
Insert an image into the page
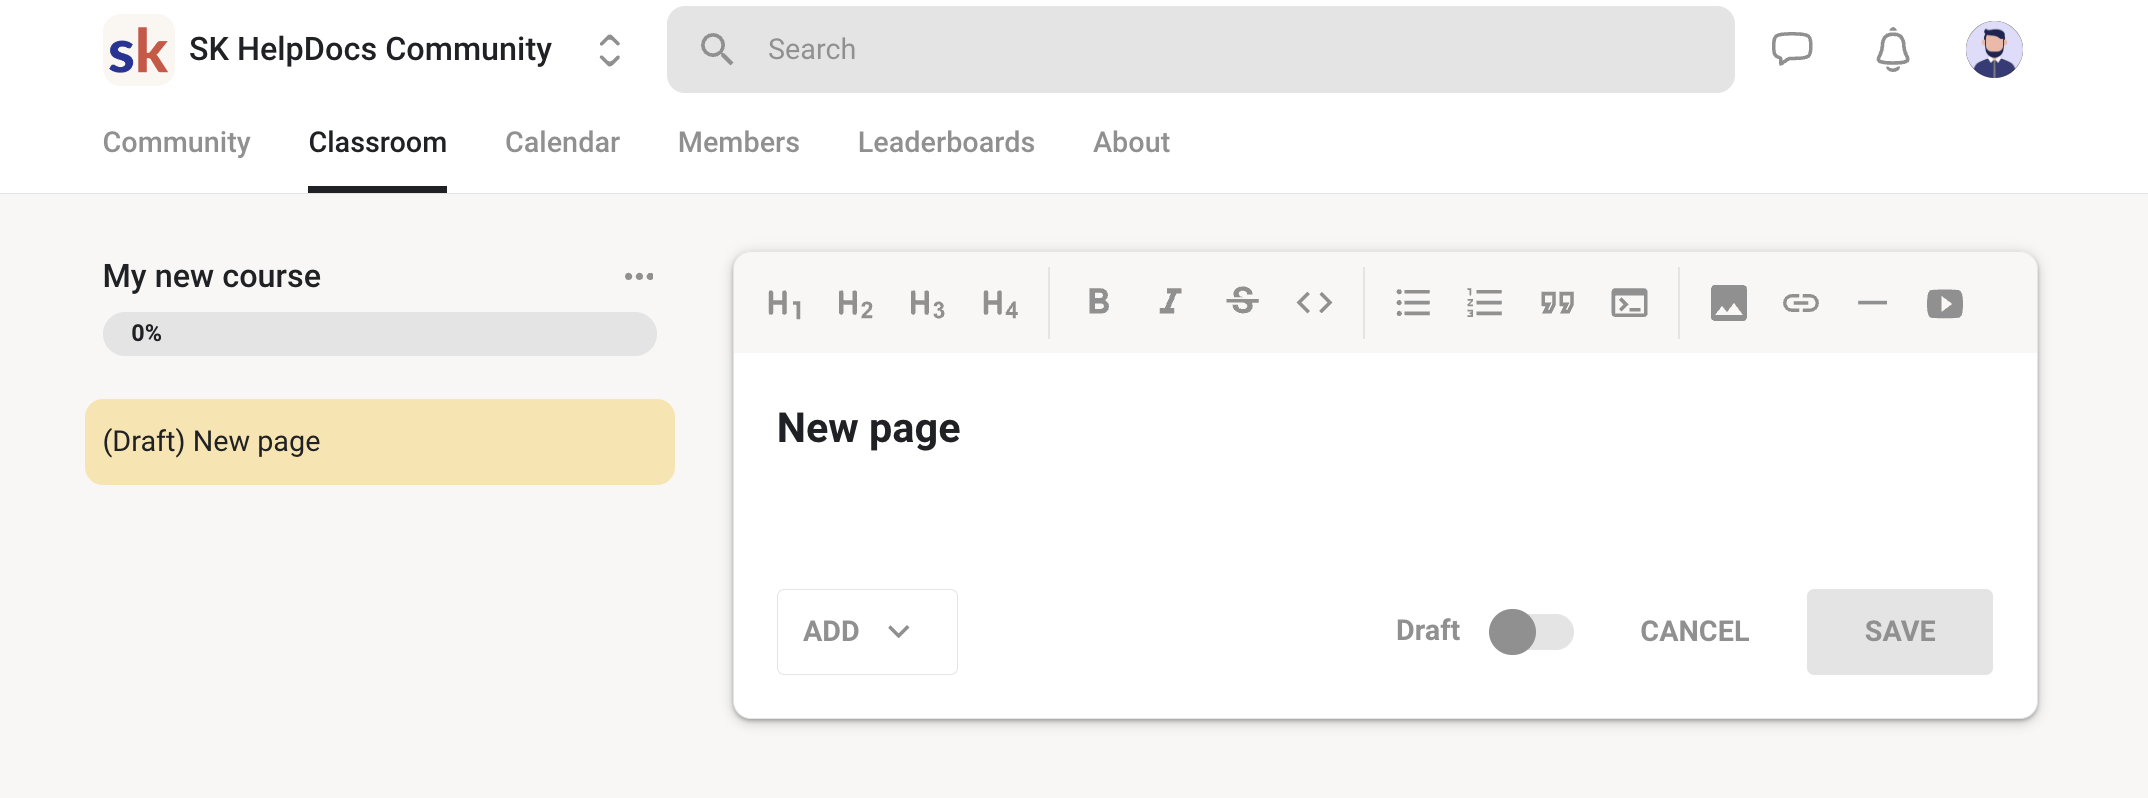1728,302
